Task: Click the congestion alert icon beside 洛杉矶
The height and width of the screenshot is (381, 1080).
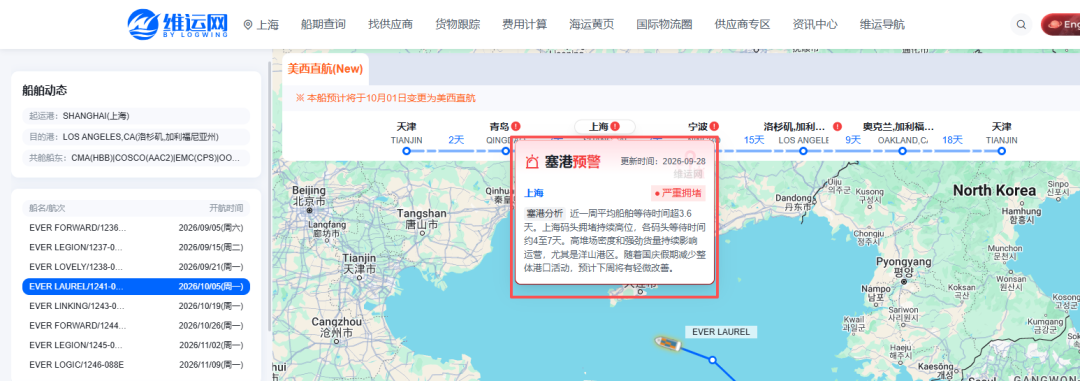Action: 838,127
